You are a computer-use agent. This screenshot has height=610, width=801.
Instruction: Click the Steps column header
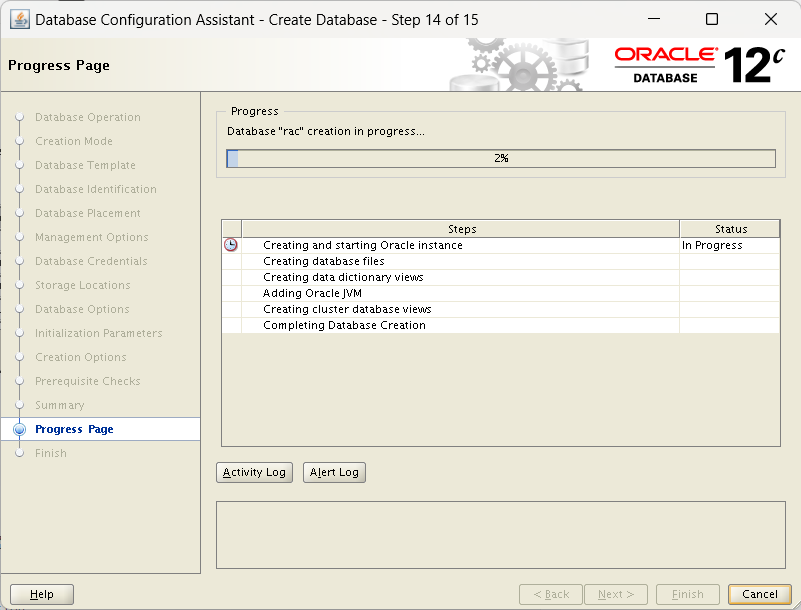[461, 229]
